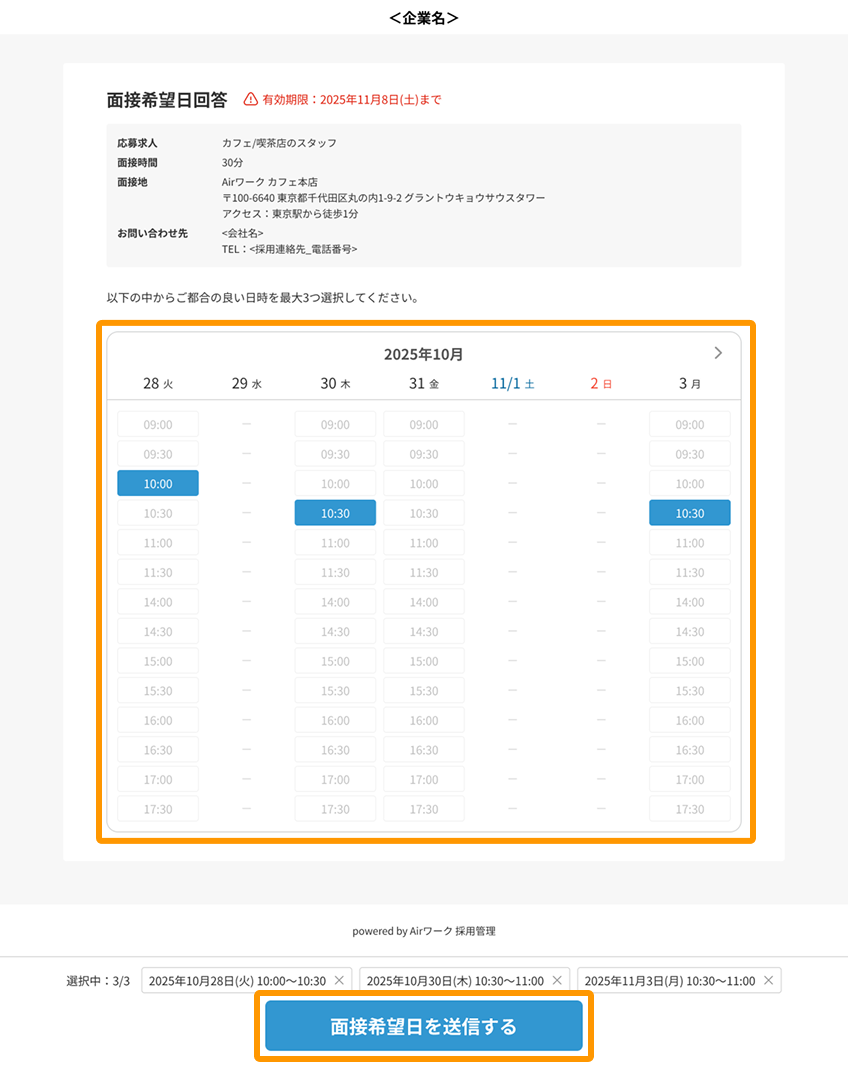Image resolution: width=848 pixels, height=1066 pixels.
Task: Select 10:00 slot on 31 金
Action: 424,483
